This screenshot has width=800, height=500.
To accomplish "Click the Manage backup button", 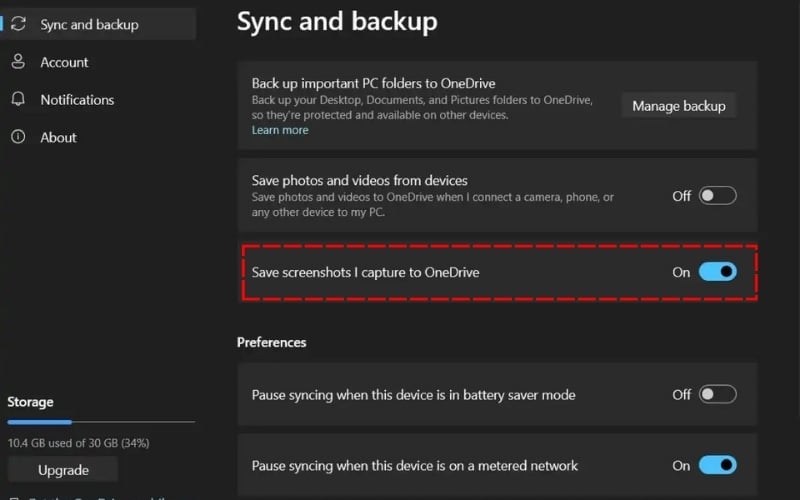I will click(x=679, y=106).
